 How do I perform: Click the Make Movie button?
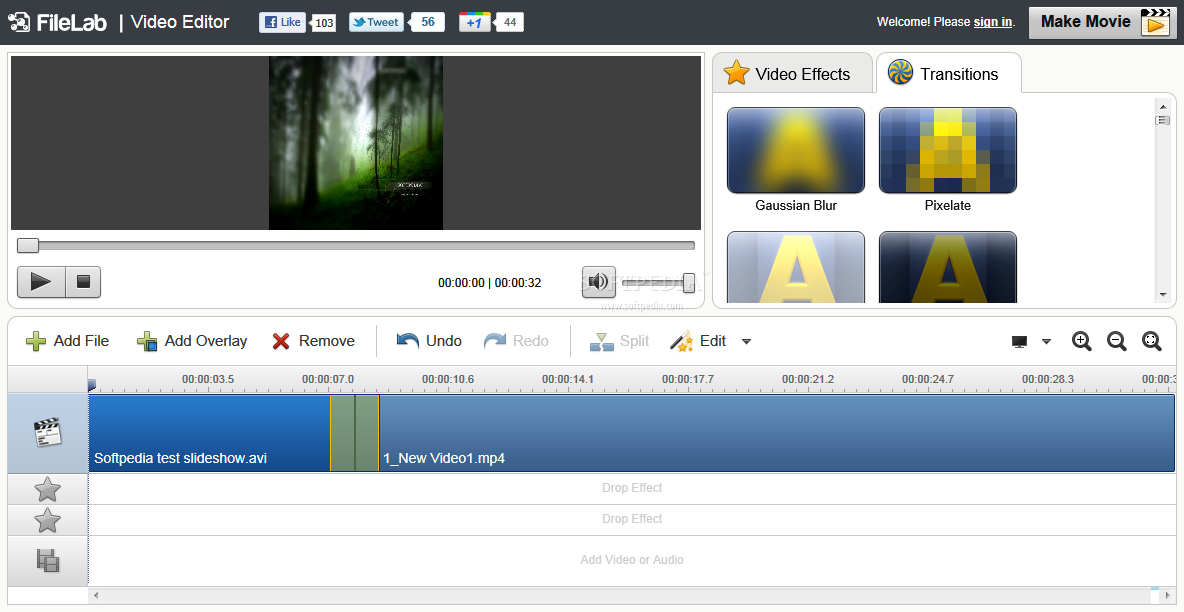click(1102, 22)
